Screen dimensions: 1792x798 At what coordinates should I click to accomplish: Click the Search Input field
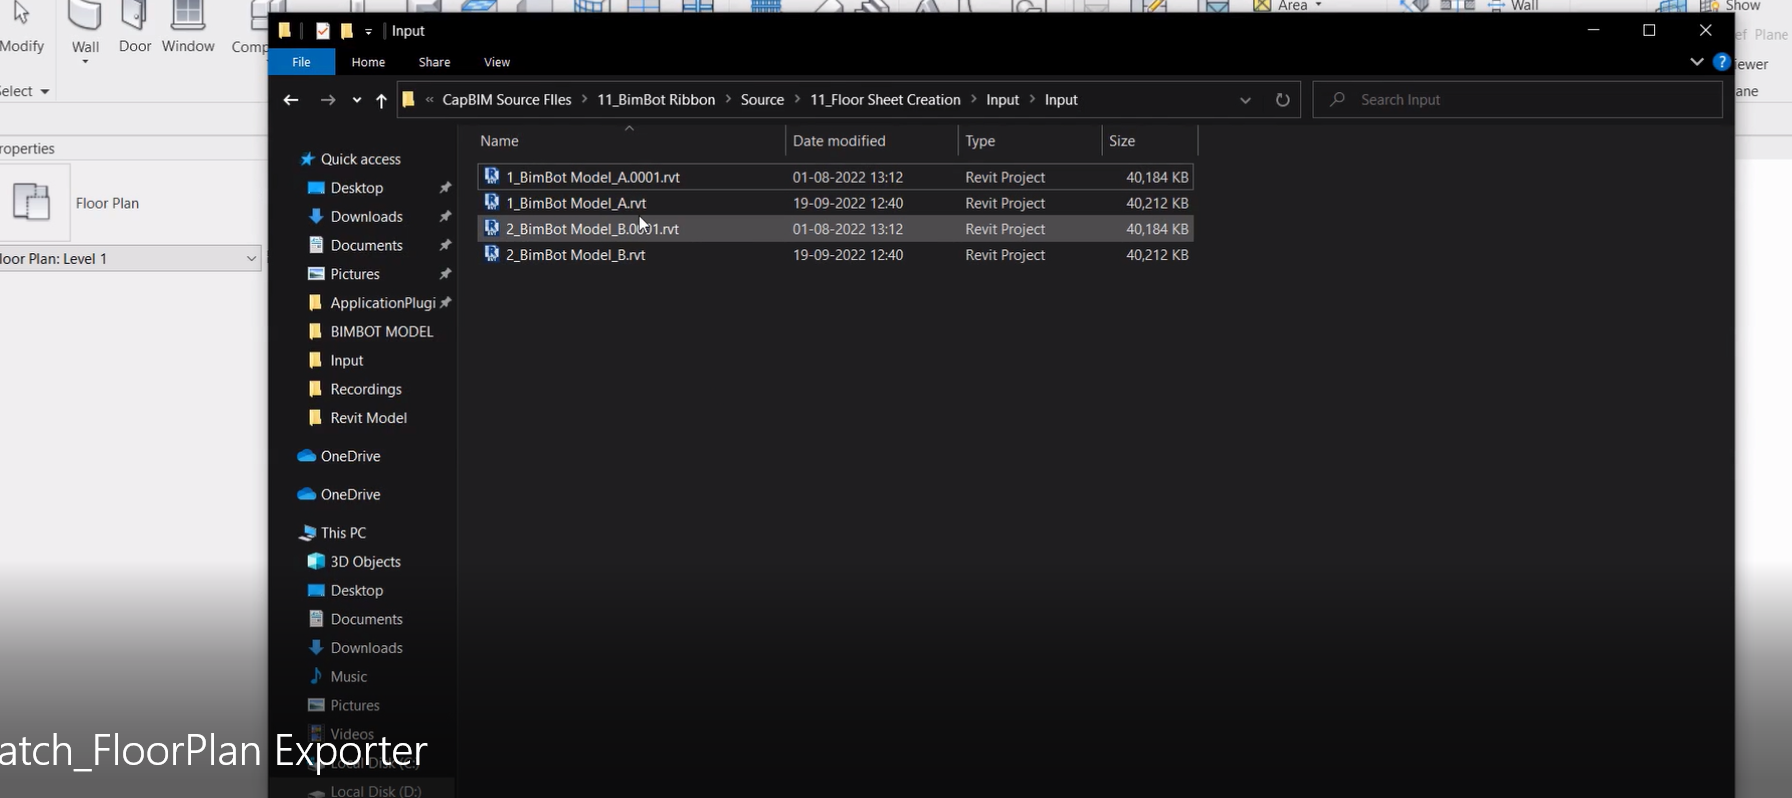(1518, 100)
